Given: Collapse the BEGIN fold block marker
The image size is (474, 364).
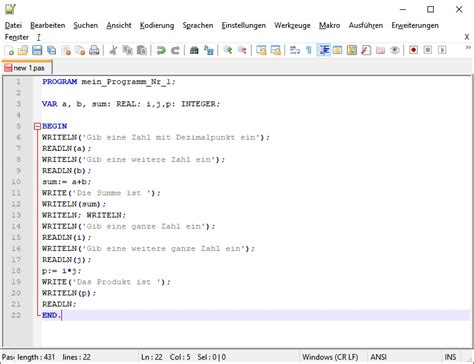Looking at the screenshot, I should click(37, 126).
